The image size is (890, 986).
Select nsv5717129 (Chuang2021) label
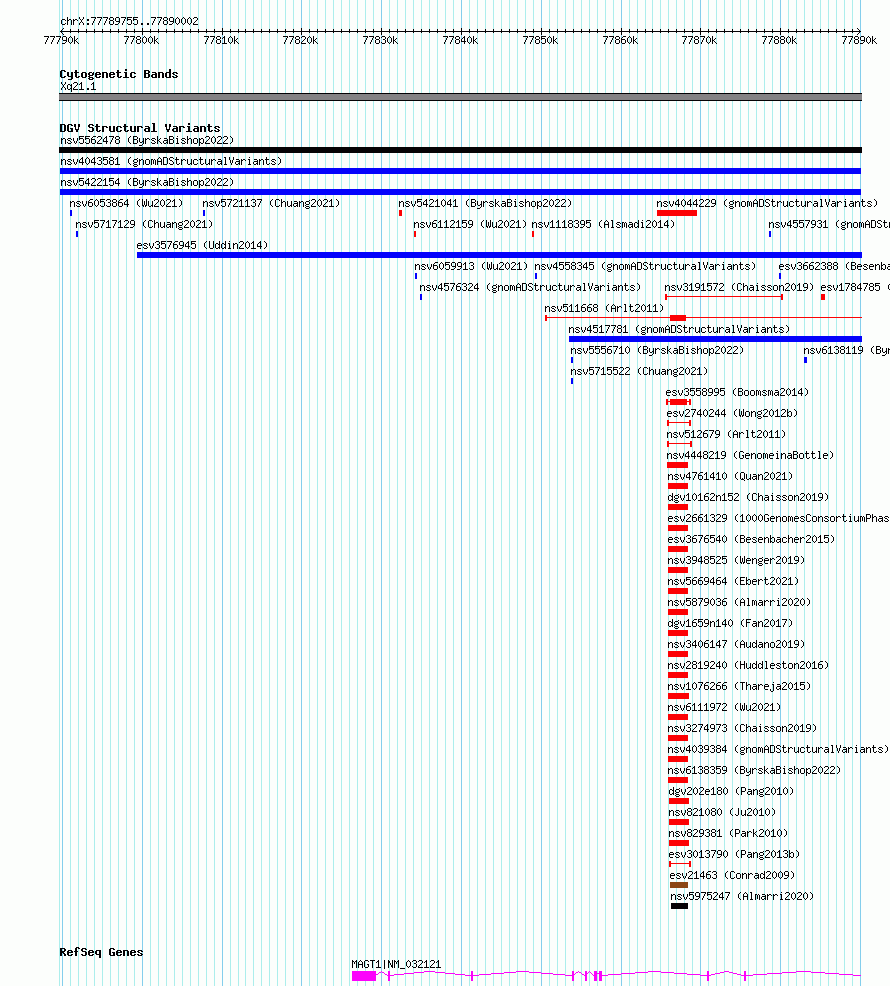(x=144, y=224)
